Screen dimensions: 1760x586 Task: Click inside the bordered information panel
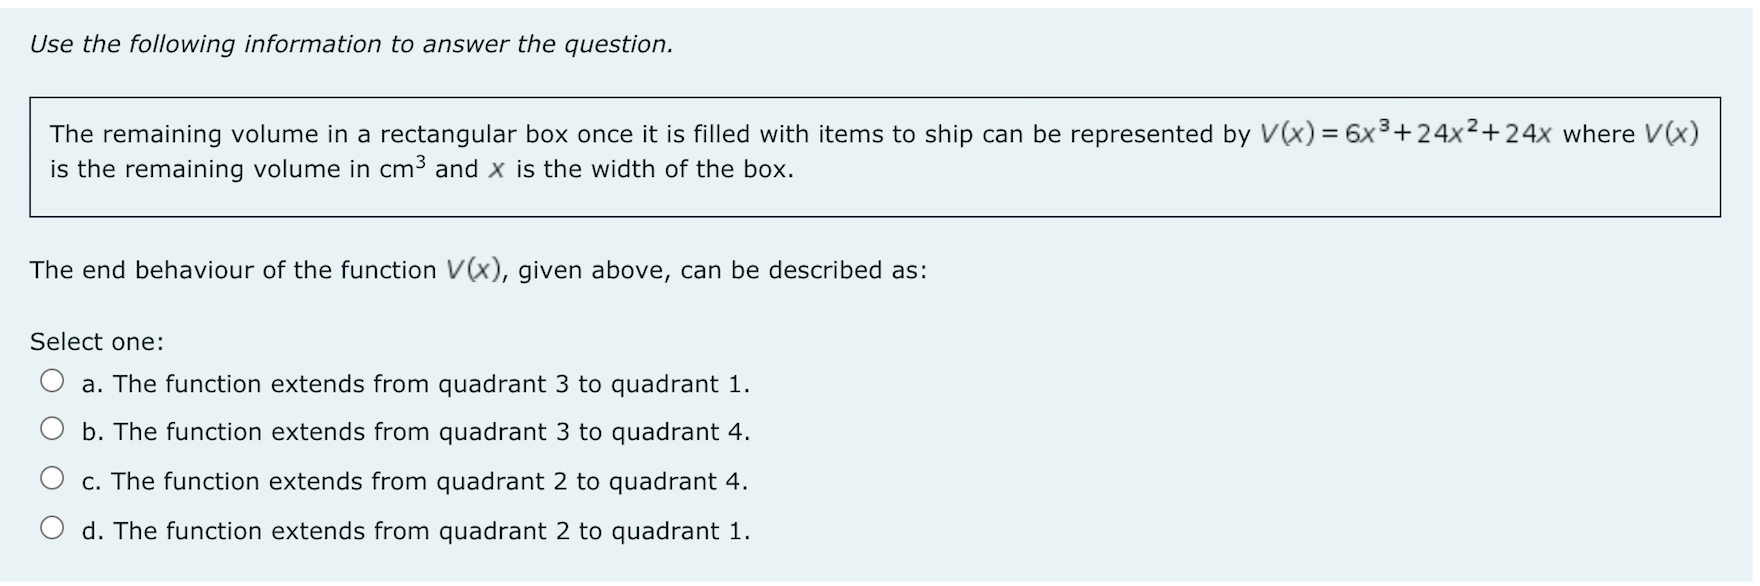[875, 157]
